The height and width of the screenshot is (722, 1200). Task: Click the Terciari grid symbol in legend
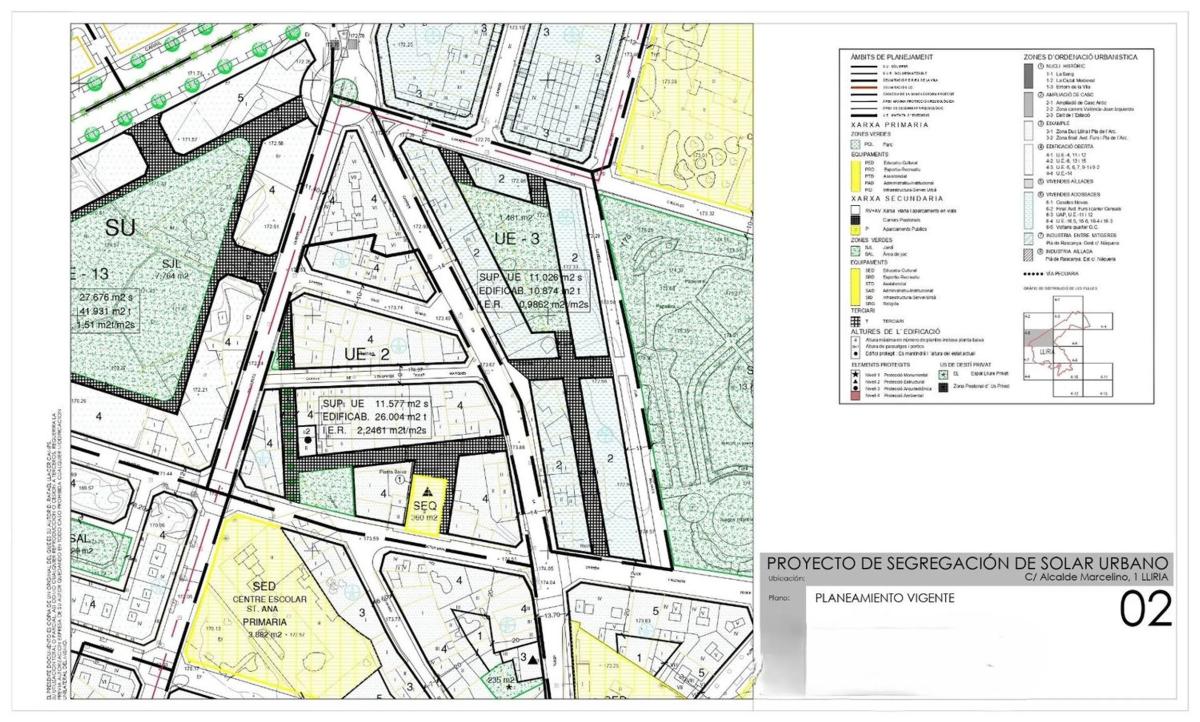tap(857, 321)
